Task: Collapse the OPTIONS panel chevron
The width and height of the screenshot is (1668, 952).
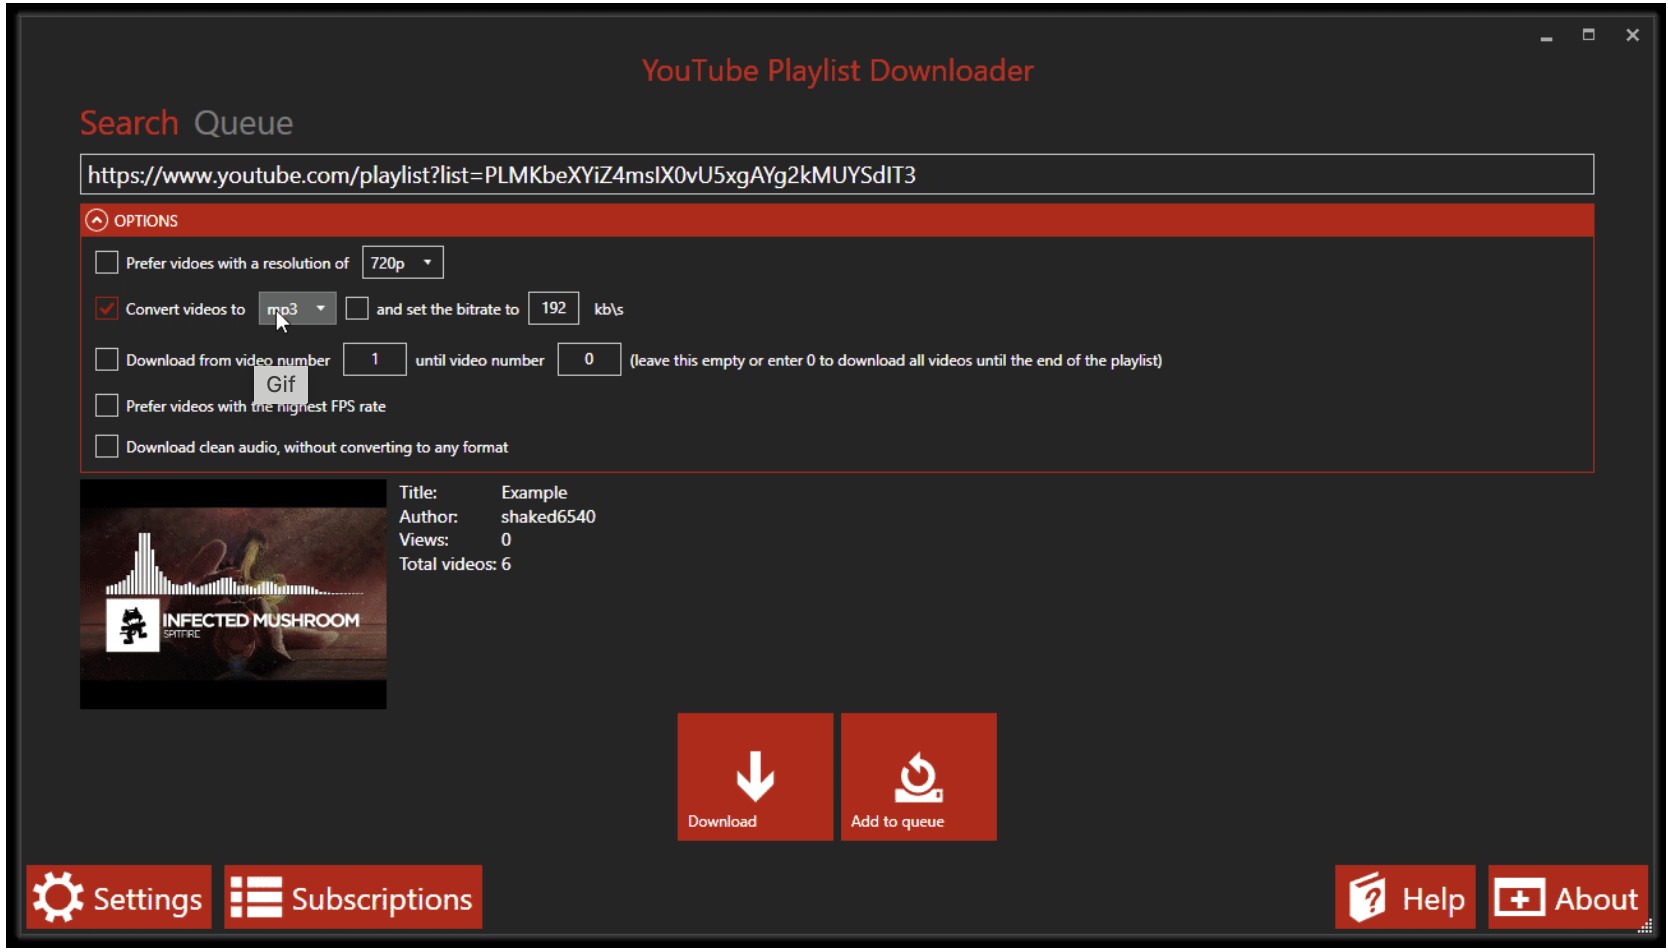Action: [96, 220]
